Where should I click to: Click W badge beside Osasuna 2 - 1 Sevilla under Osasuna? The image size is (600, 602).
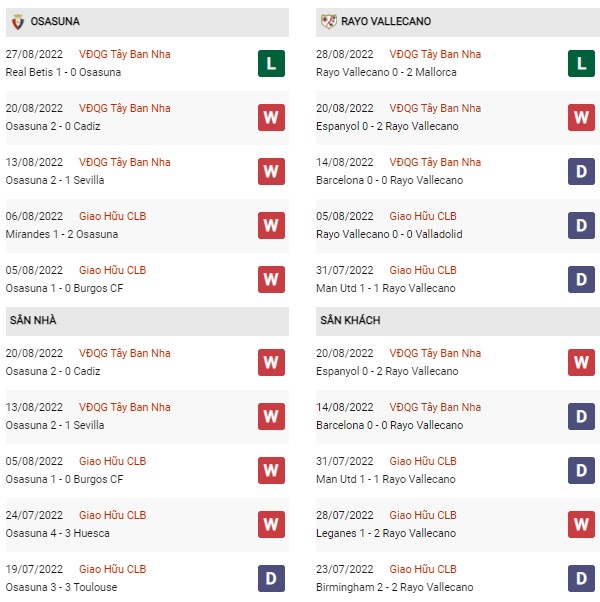[x=271, y=171]
